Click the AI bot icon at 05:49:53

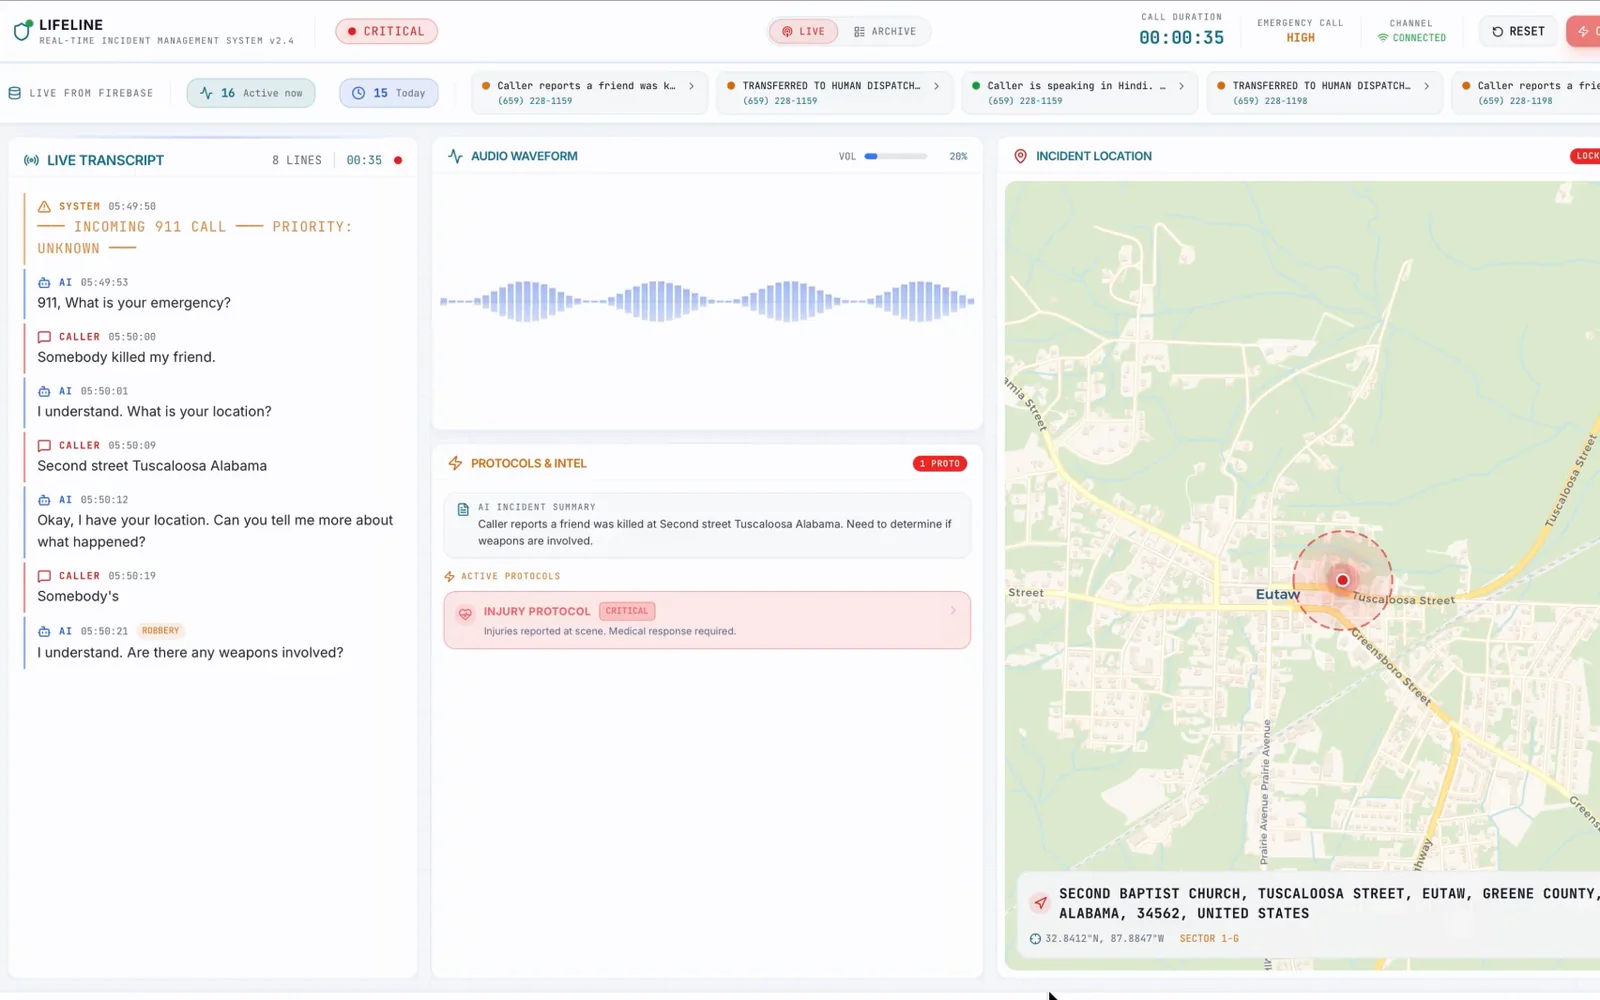[x=44, y=282]
